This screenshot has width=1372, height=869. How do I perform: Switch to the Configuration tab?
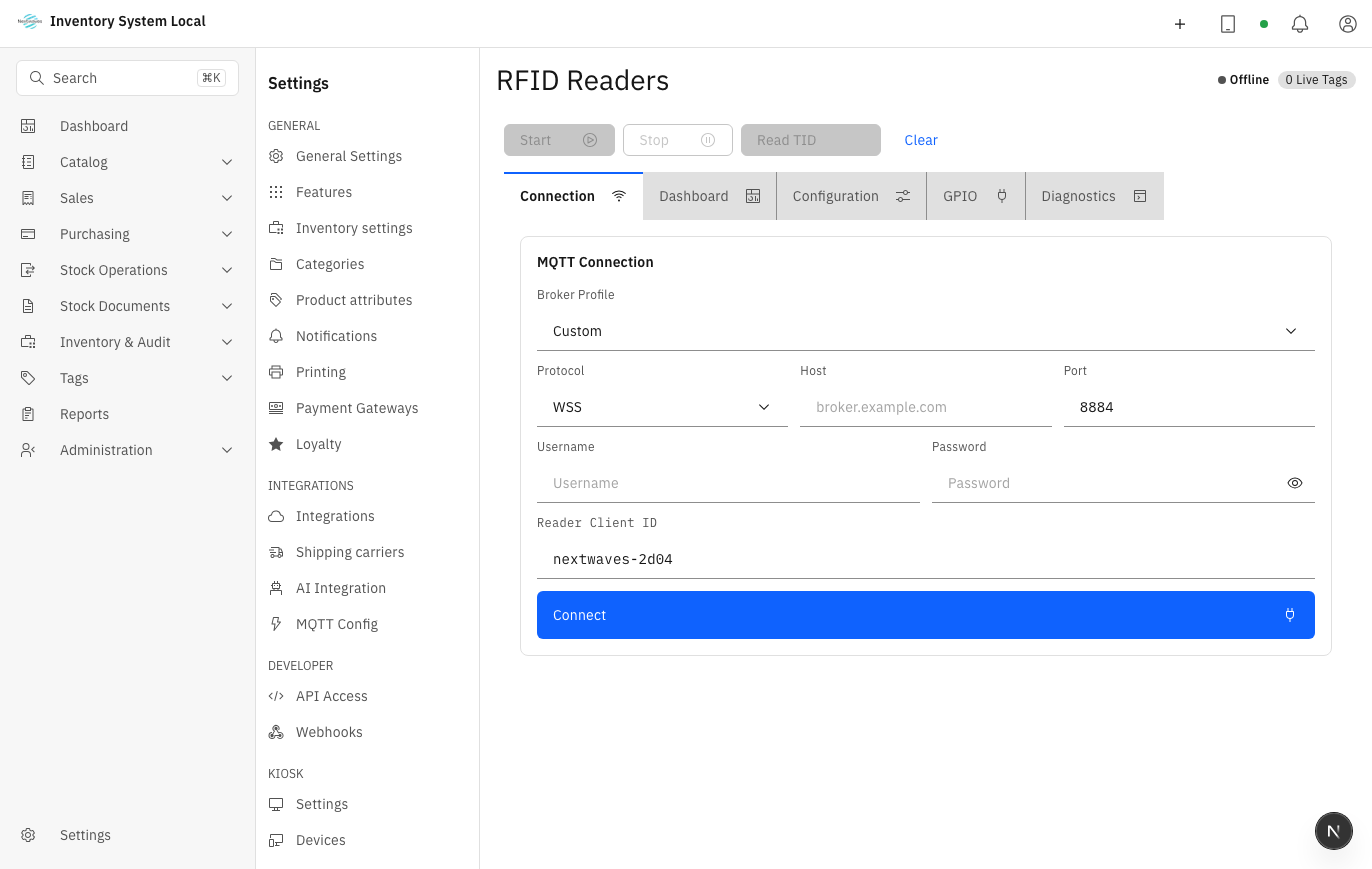852,196
